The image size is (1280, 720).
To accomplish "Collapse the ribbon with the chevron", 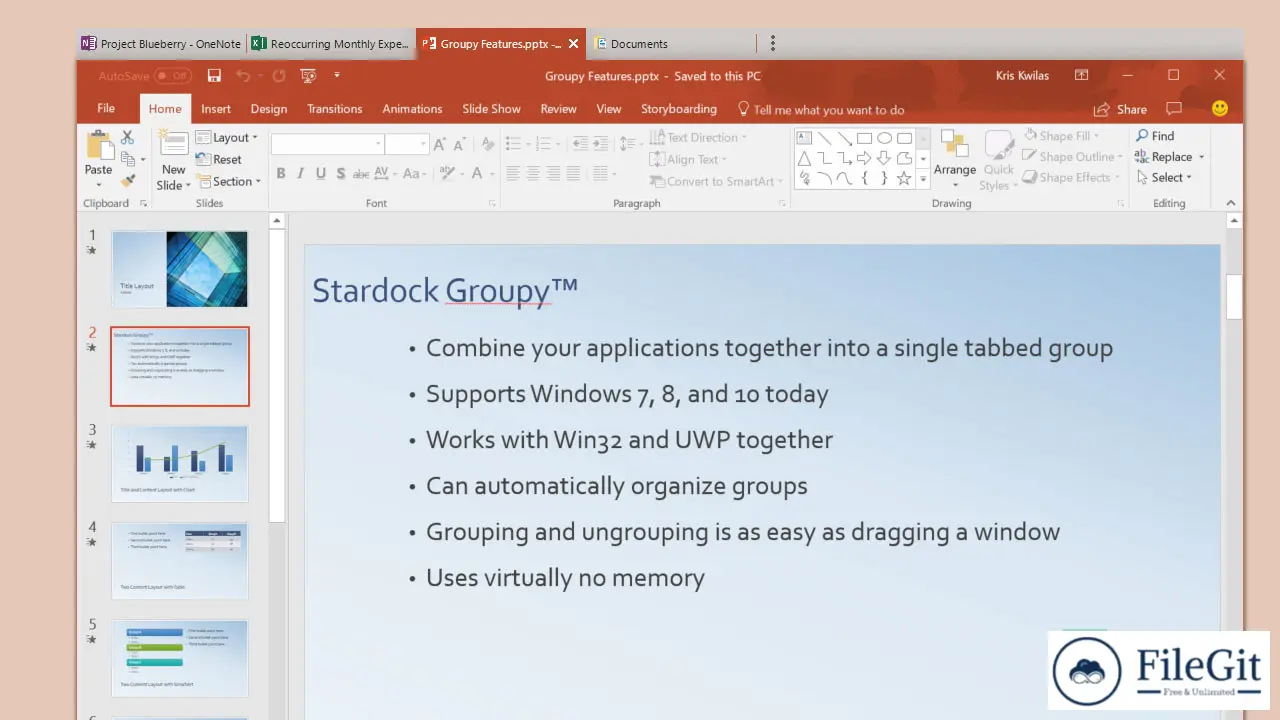I will [x=1233, y=203].
